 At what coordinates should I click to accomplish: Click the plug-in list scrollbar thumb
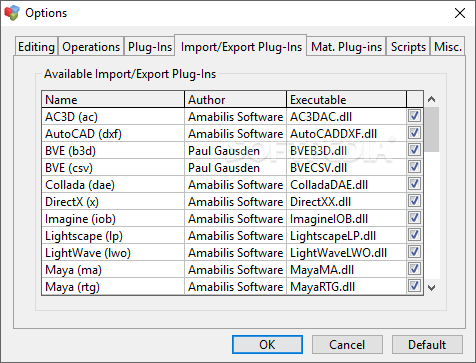pyautogui.click(x=432, y=129)
